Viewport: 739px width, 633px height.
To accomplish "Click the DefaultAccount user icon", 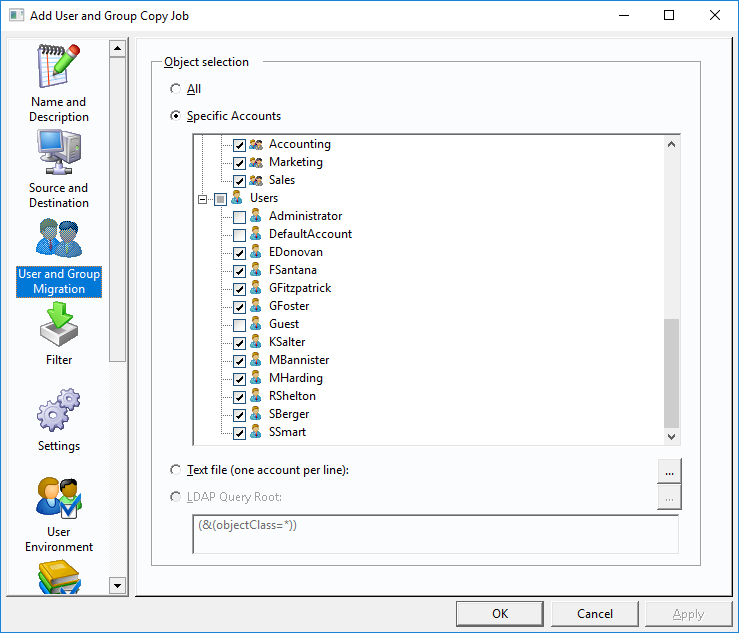I will 256,234.
